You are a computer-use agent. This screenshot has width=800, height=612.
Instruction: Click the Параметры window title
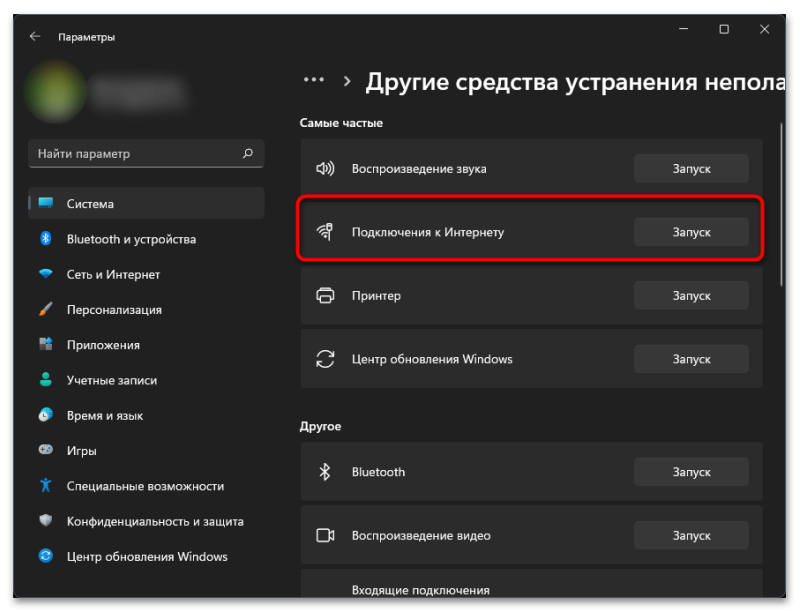tap(86, 37)
